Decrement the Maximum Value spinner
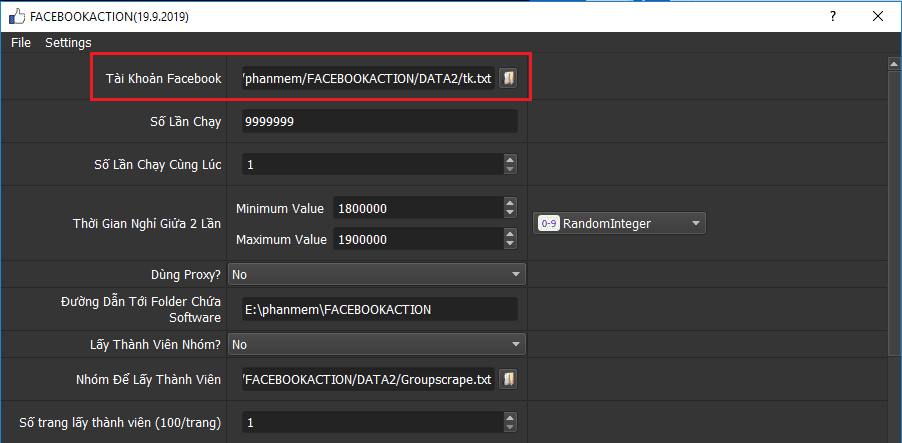 (510, 245)
